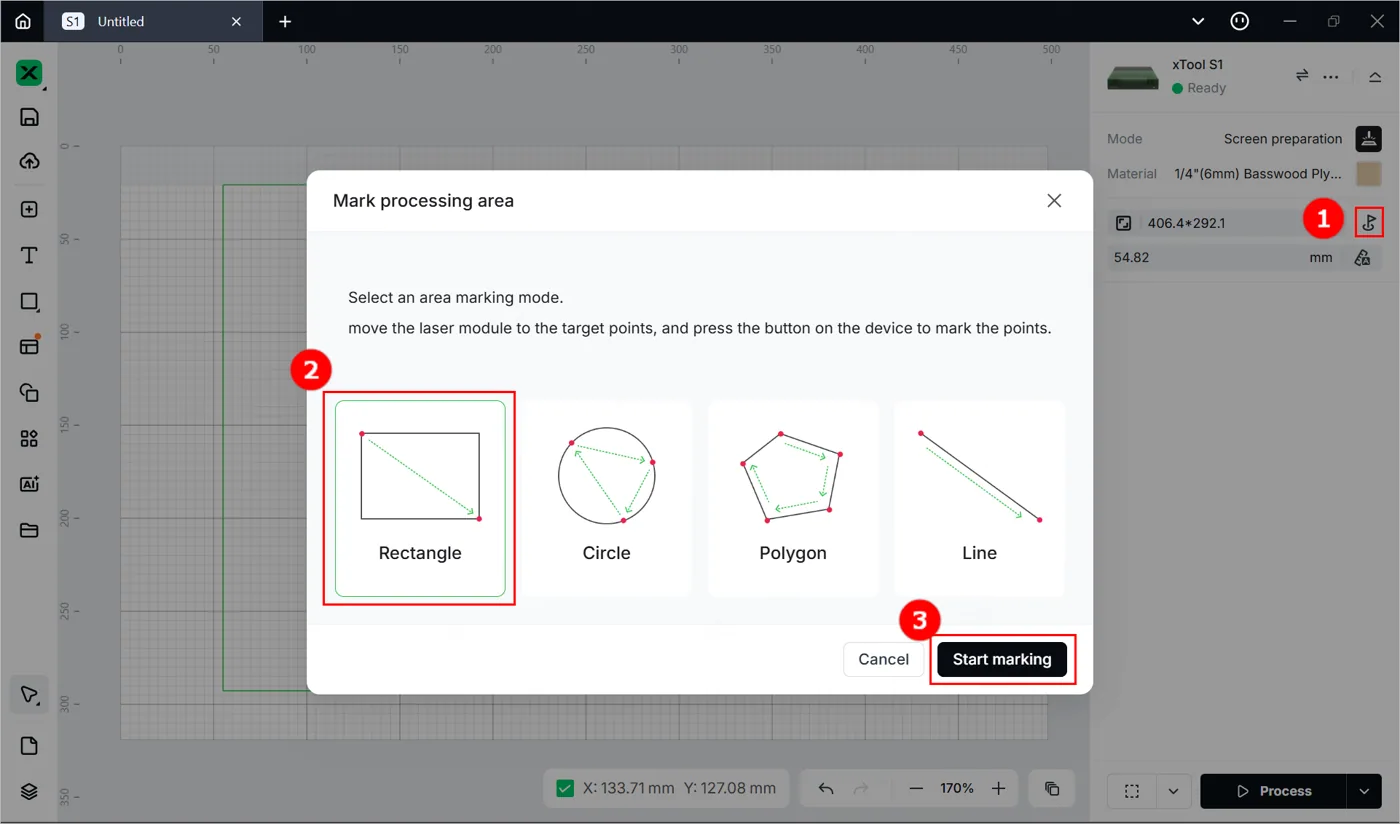Open the layout panel icon with orange dot
This screenshot has width=1400, height=824.
coord(29,346)
